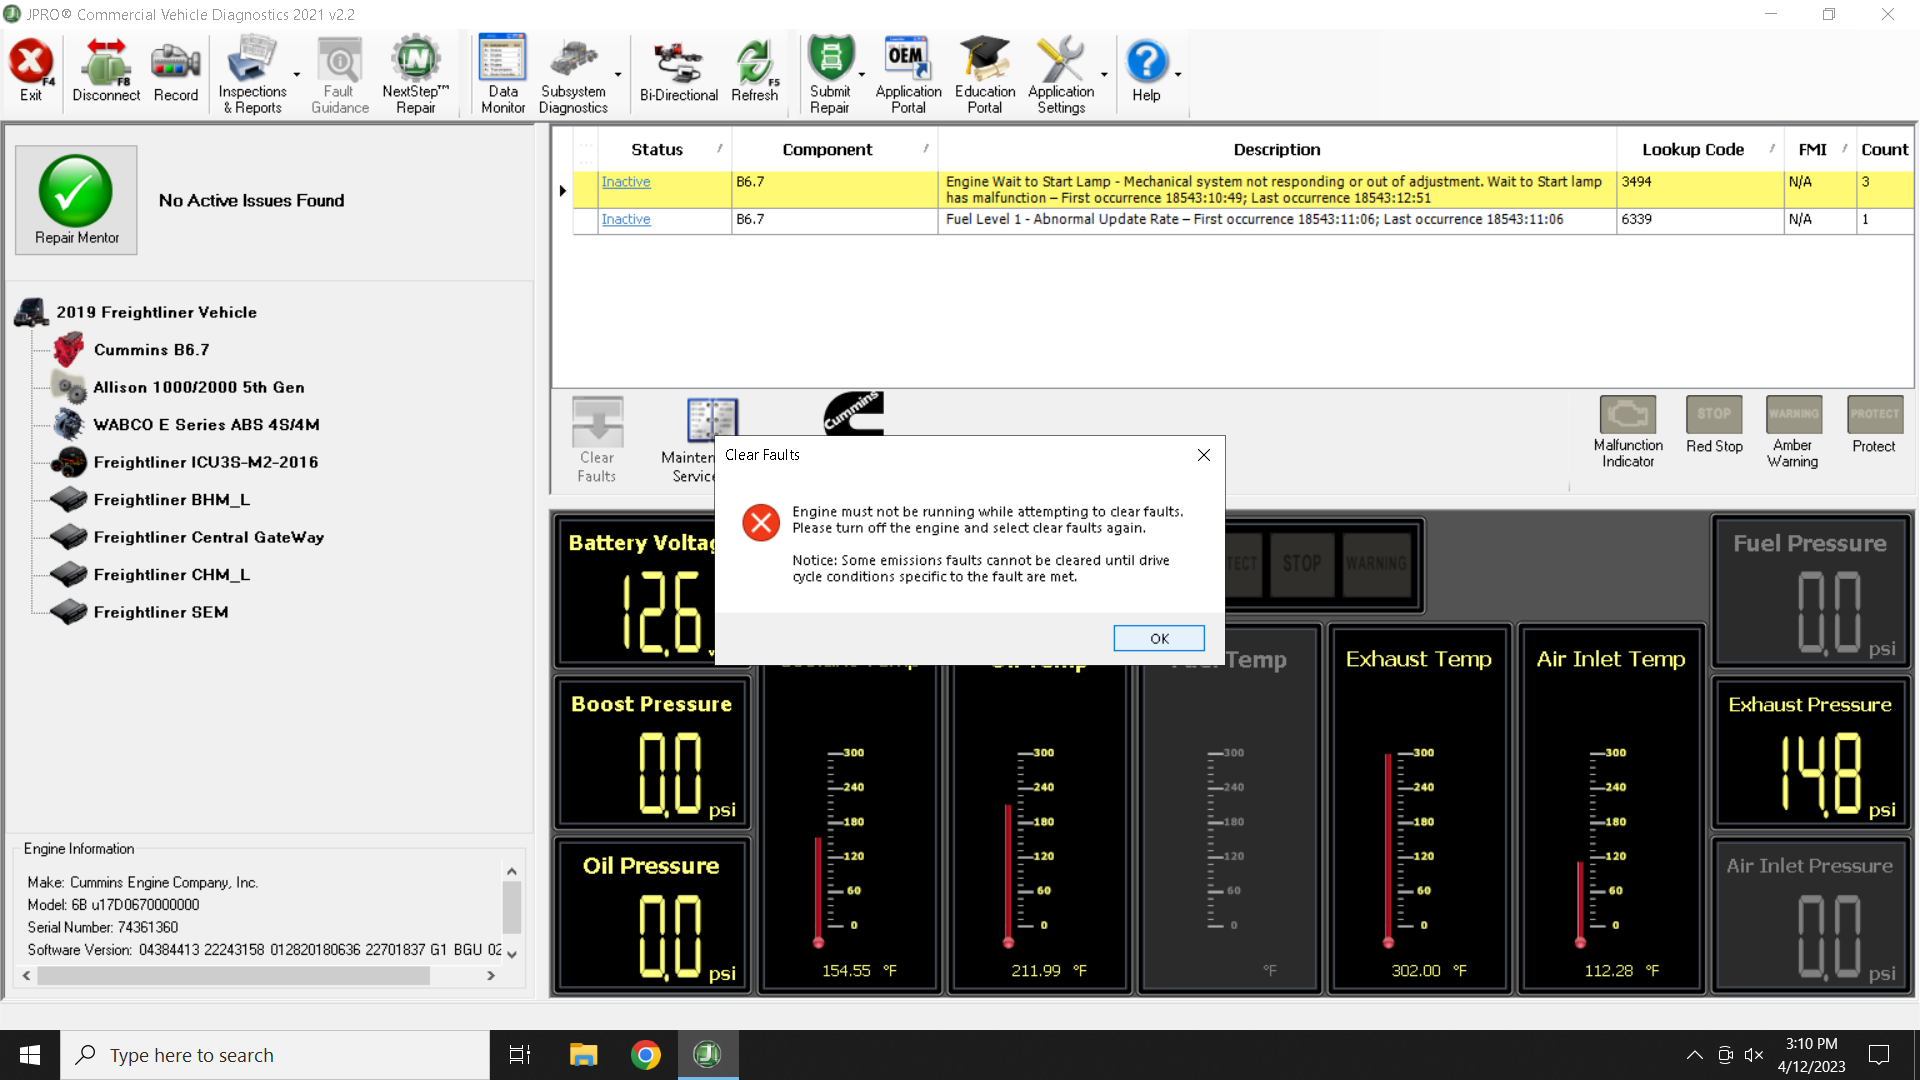Open Application Settings
The image size is (1920, 1080).
[1061, 75]
